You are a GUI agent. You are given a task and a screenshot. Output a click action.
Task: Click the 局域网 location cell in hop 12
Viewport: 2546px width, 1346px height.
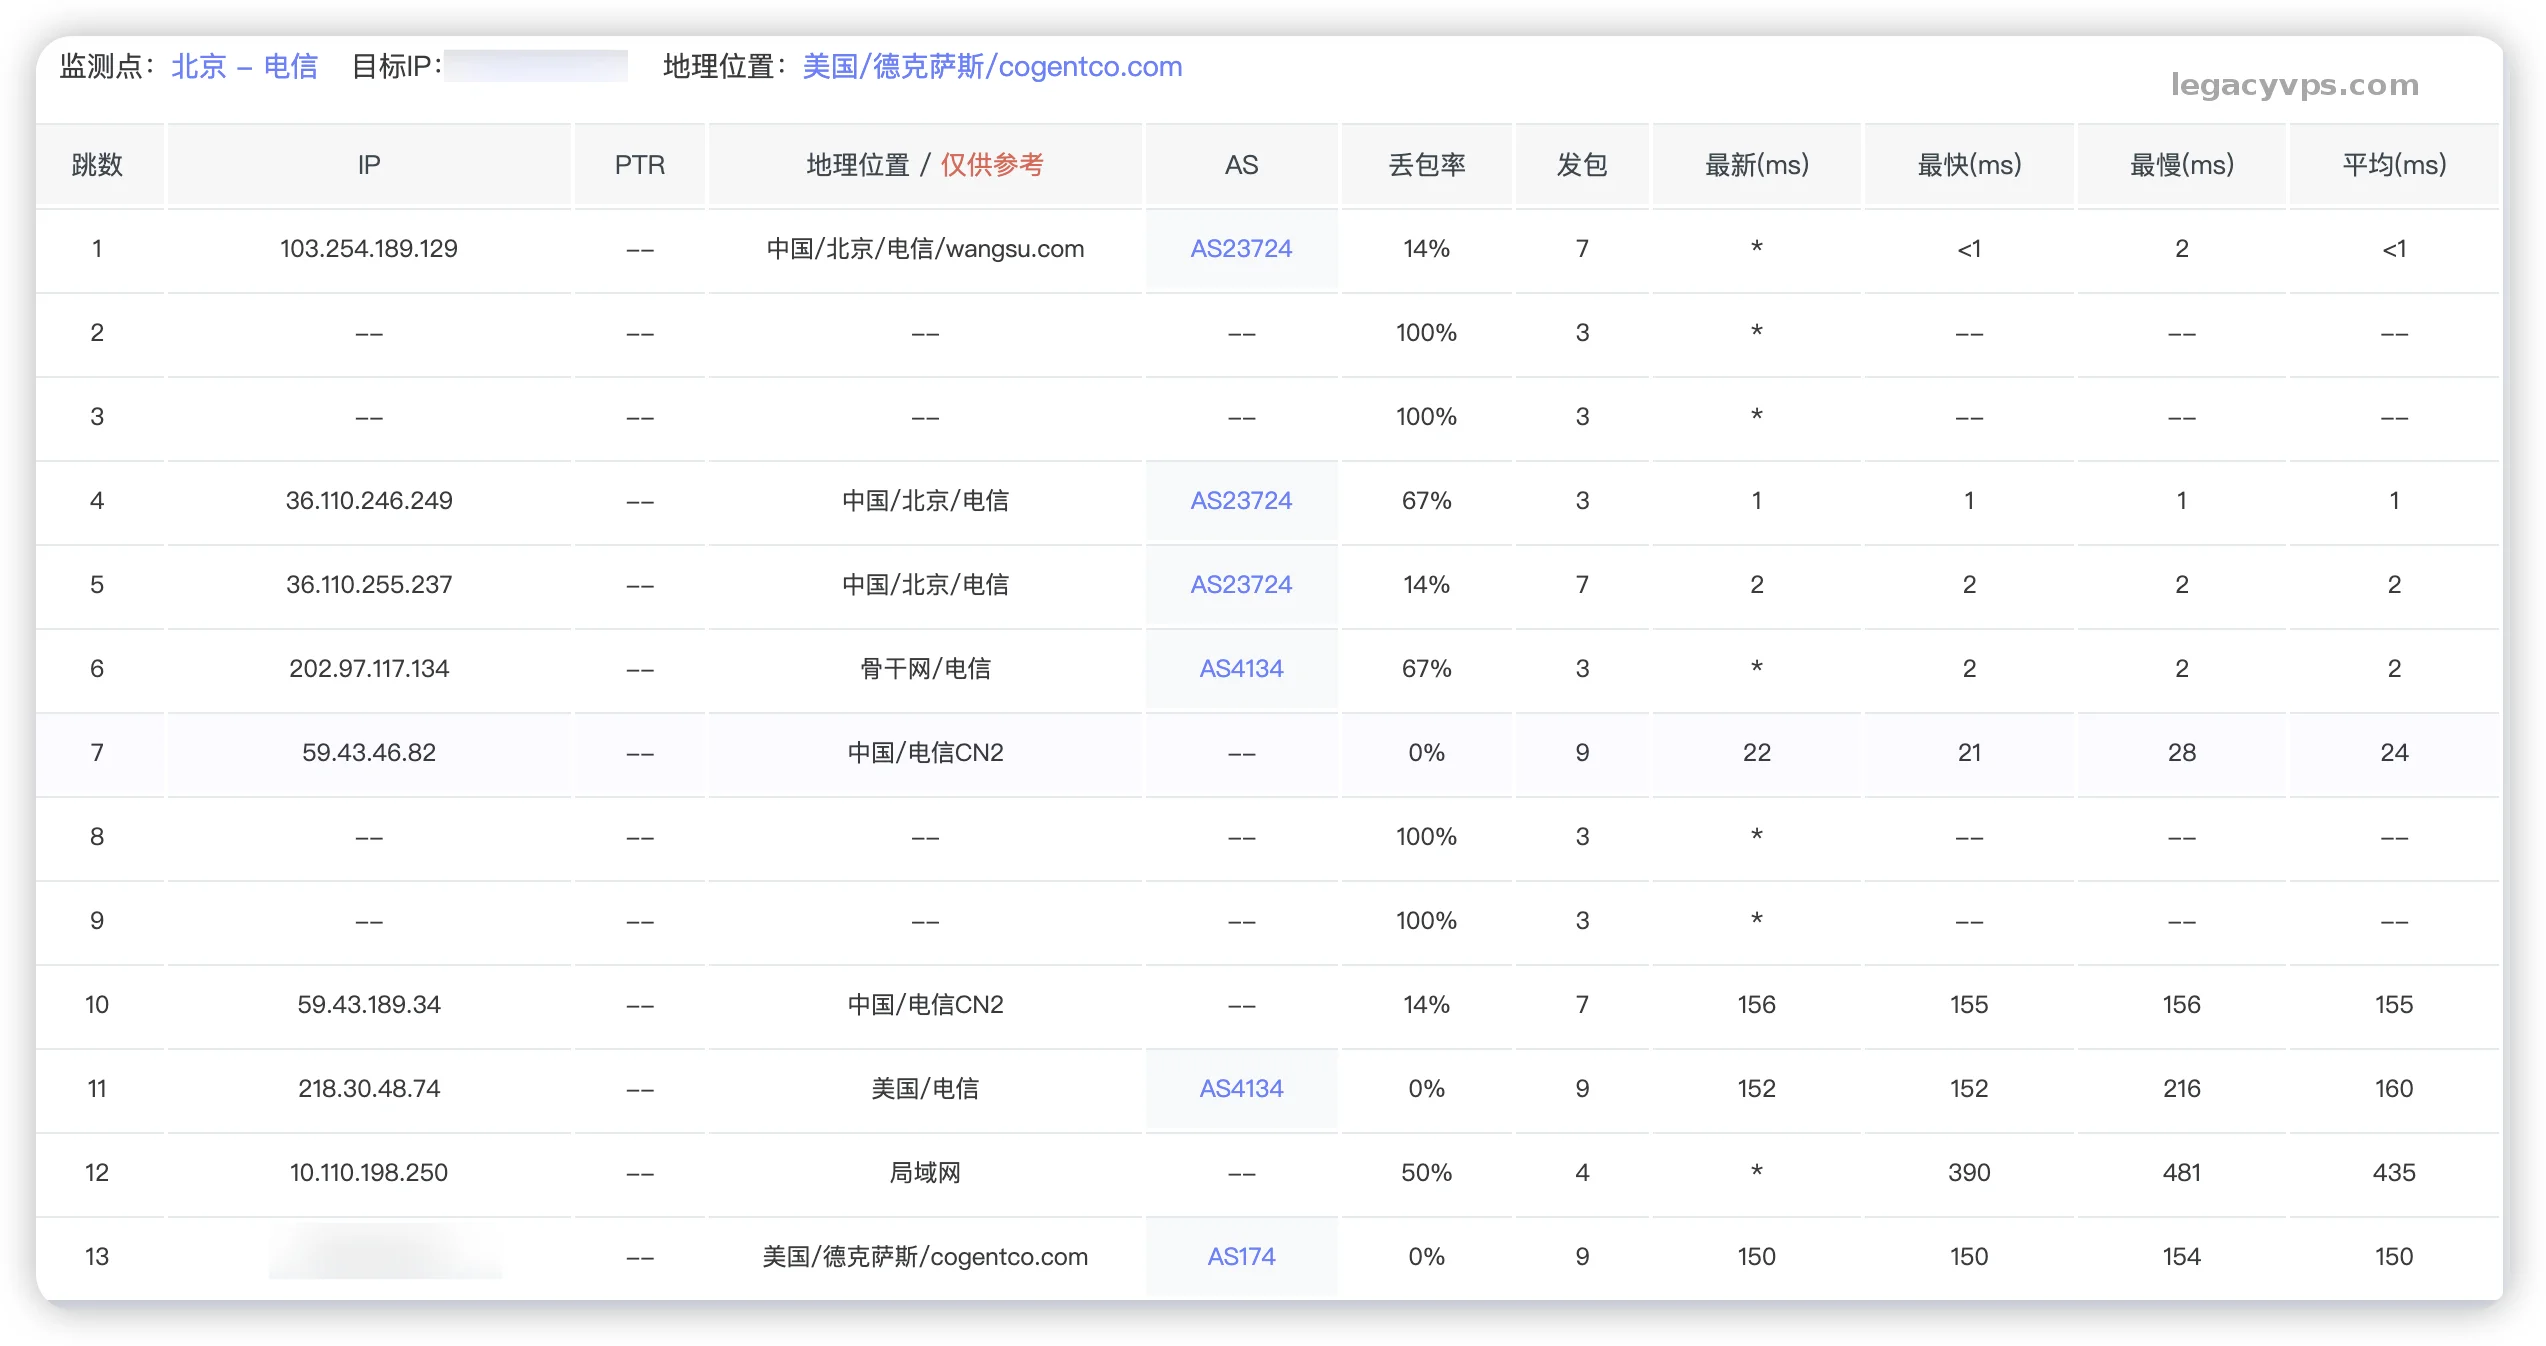pyautogui.click(x=924, y=1173)
